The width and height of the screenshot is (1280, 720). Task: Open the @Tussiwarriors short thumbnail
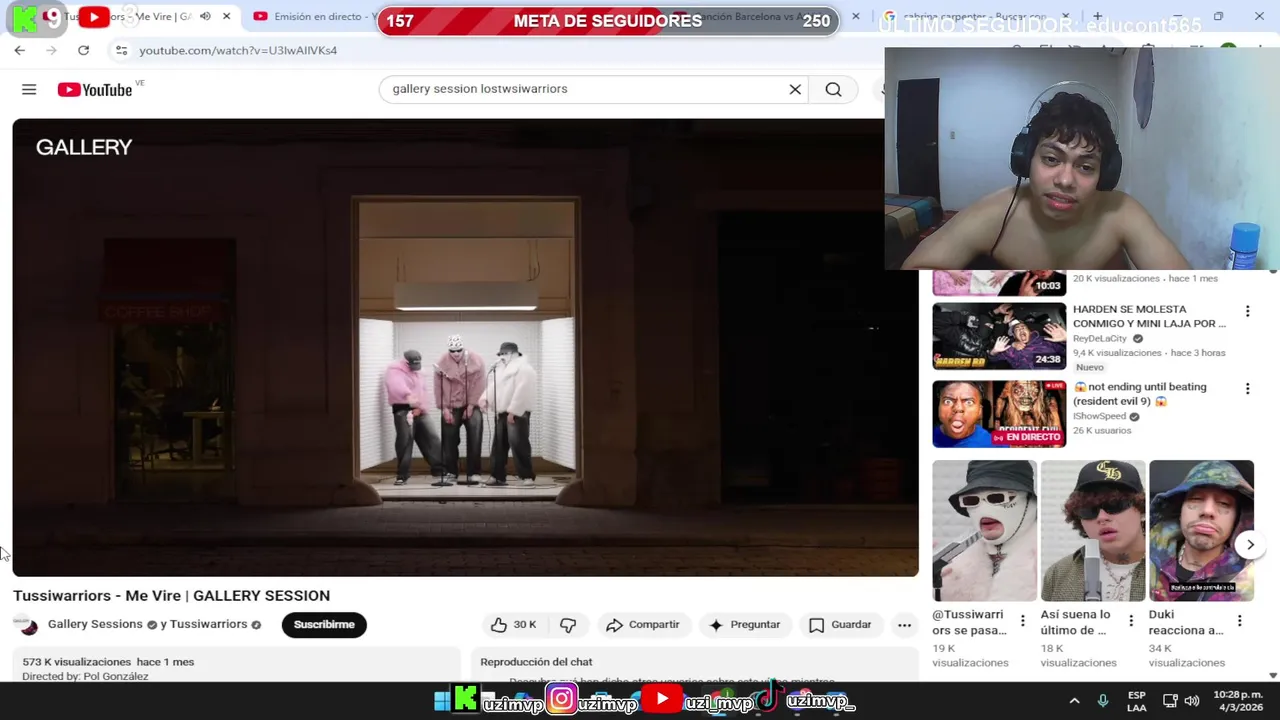(984, 531)
